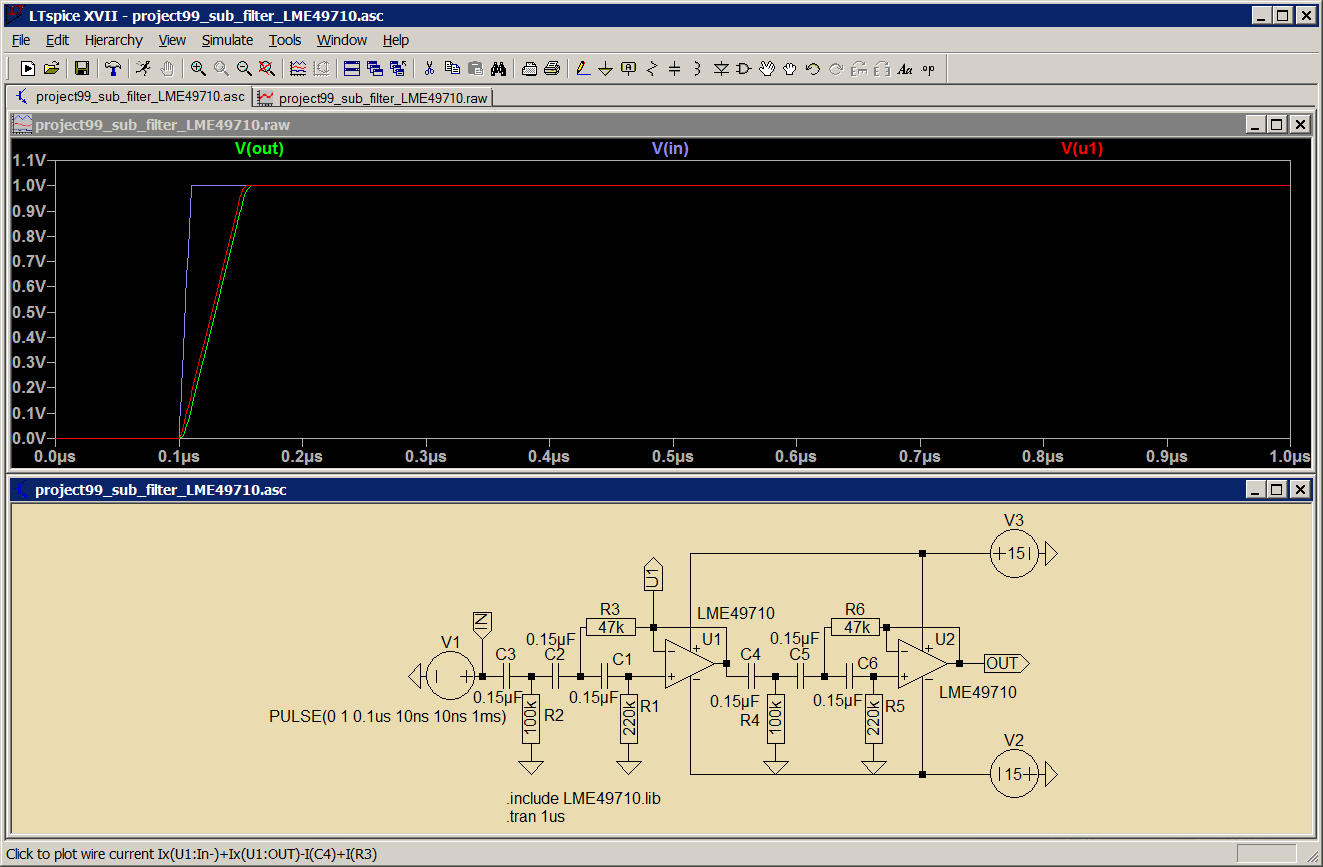Print with the printer icon
This screenshot has height=867, width=1323.
[x=552, y=68]
